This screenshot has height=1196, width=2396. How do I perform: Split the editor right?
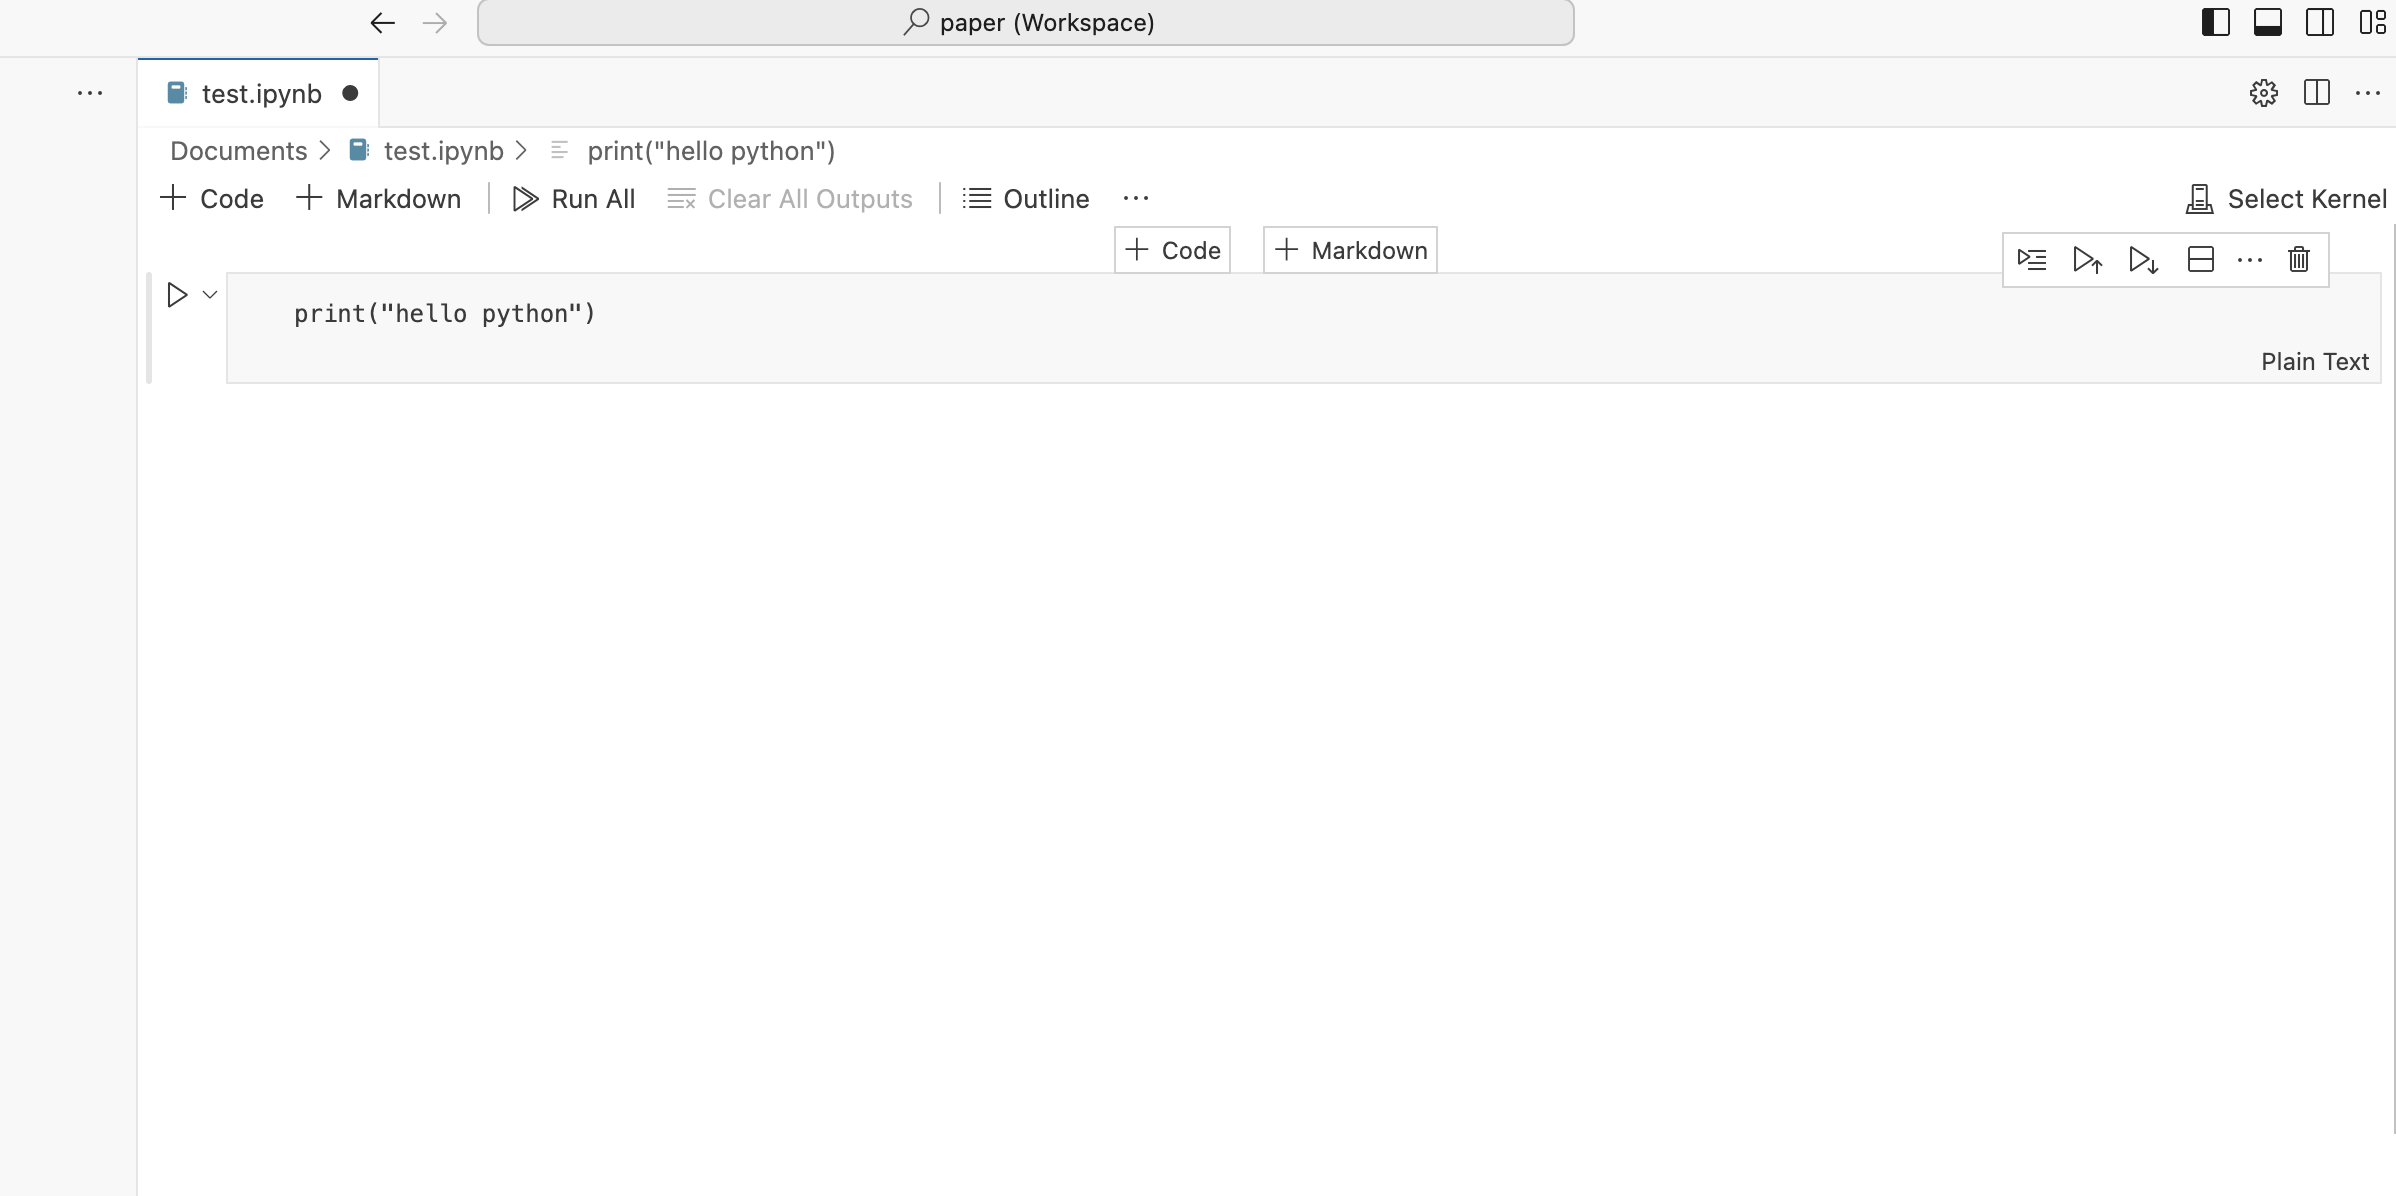click(x=2316, y=93)
